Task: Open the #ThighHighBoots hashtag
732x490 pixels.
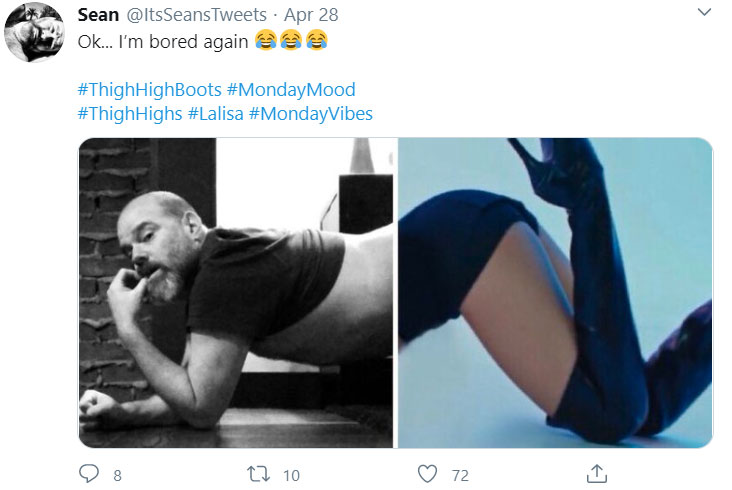Action: pos(149,90)
